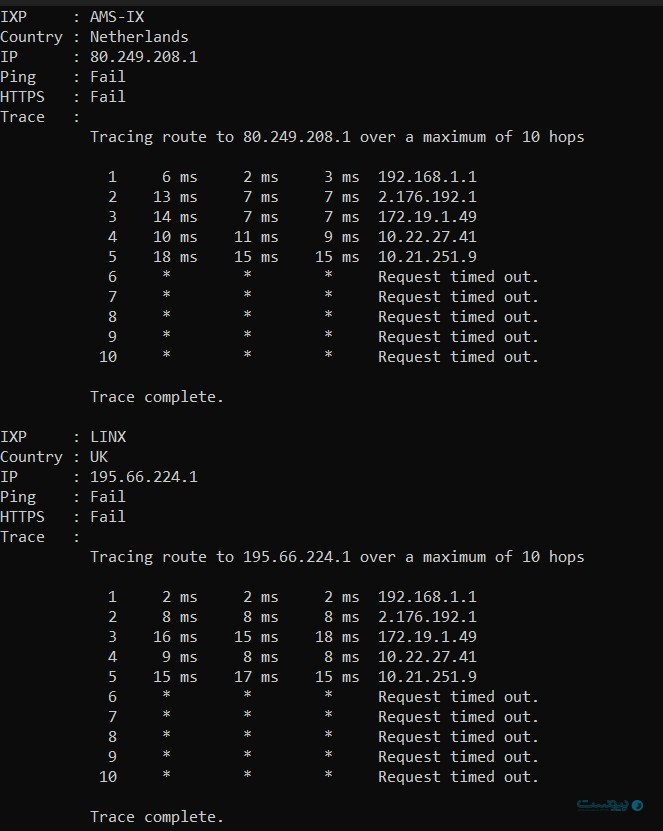Click the HTTPS Fail result under LINX
This screenshot has width=663, height=831.
[x=108, y=517]
